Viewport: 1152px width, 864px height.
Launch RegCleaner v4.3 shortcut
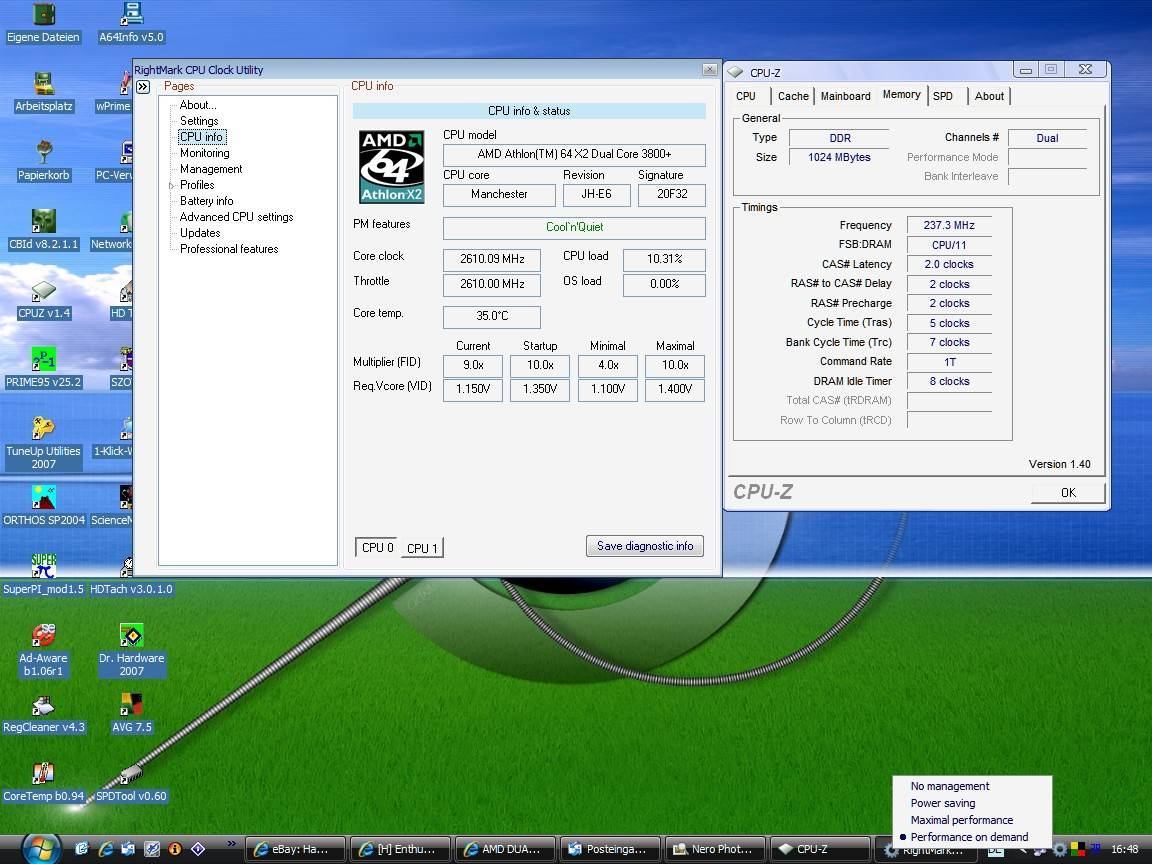point(43,714)
